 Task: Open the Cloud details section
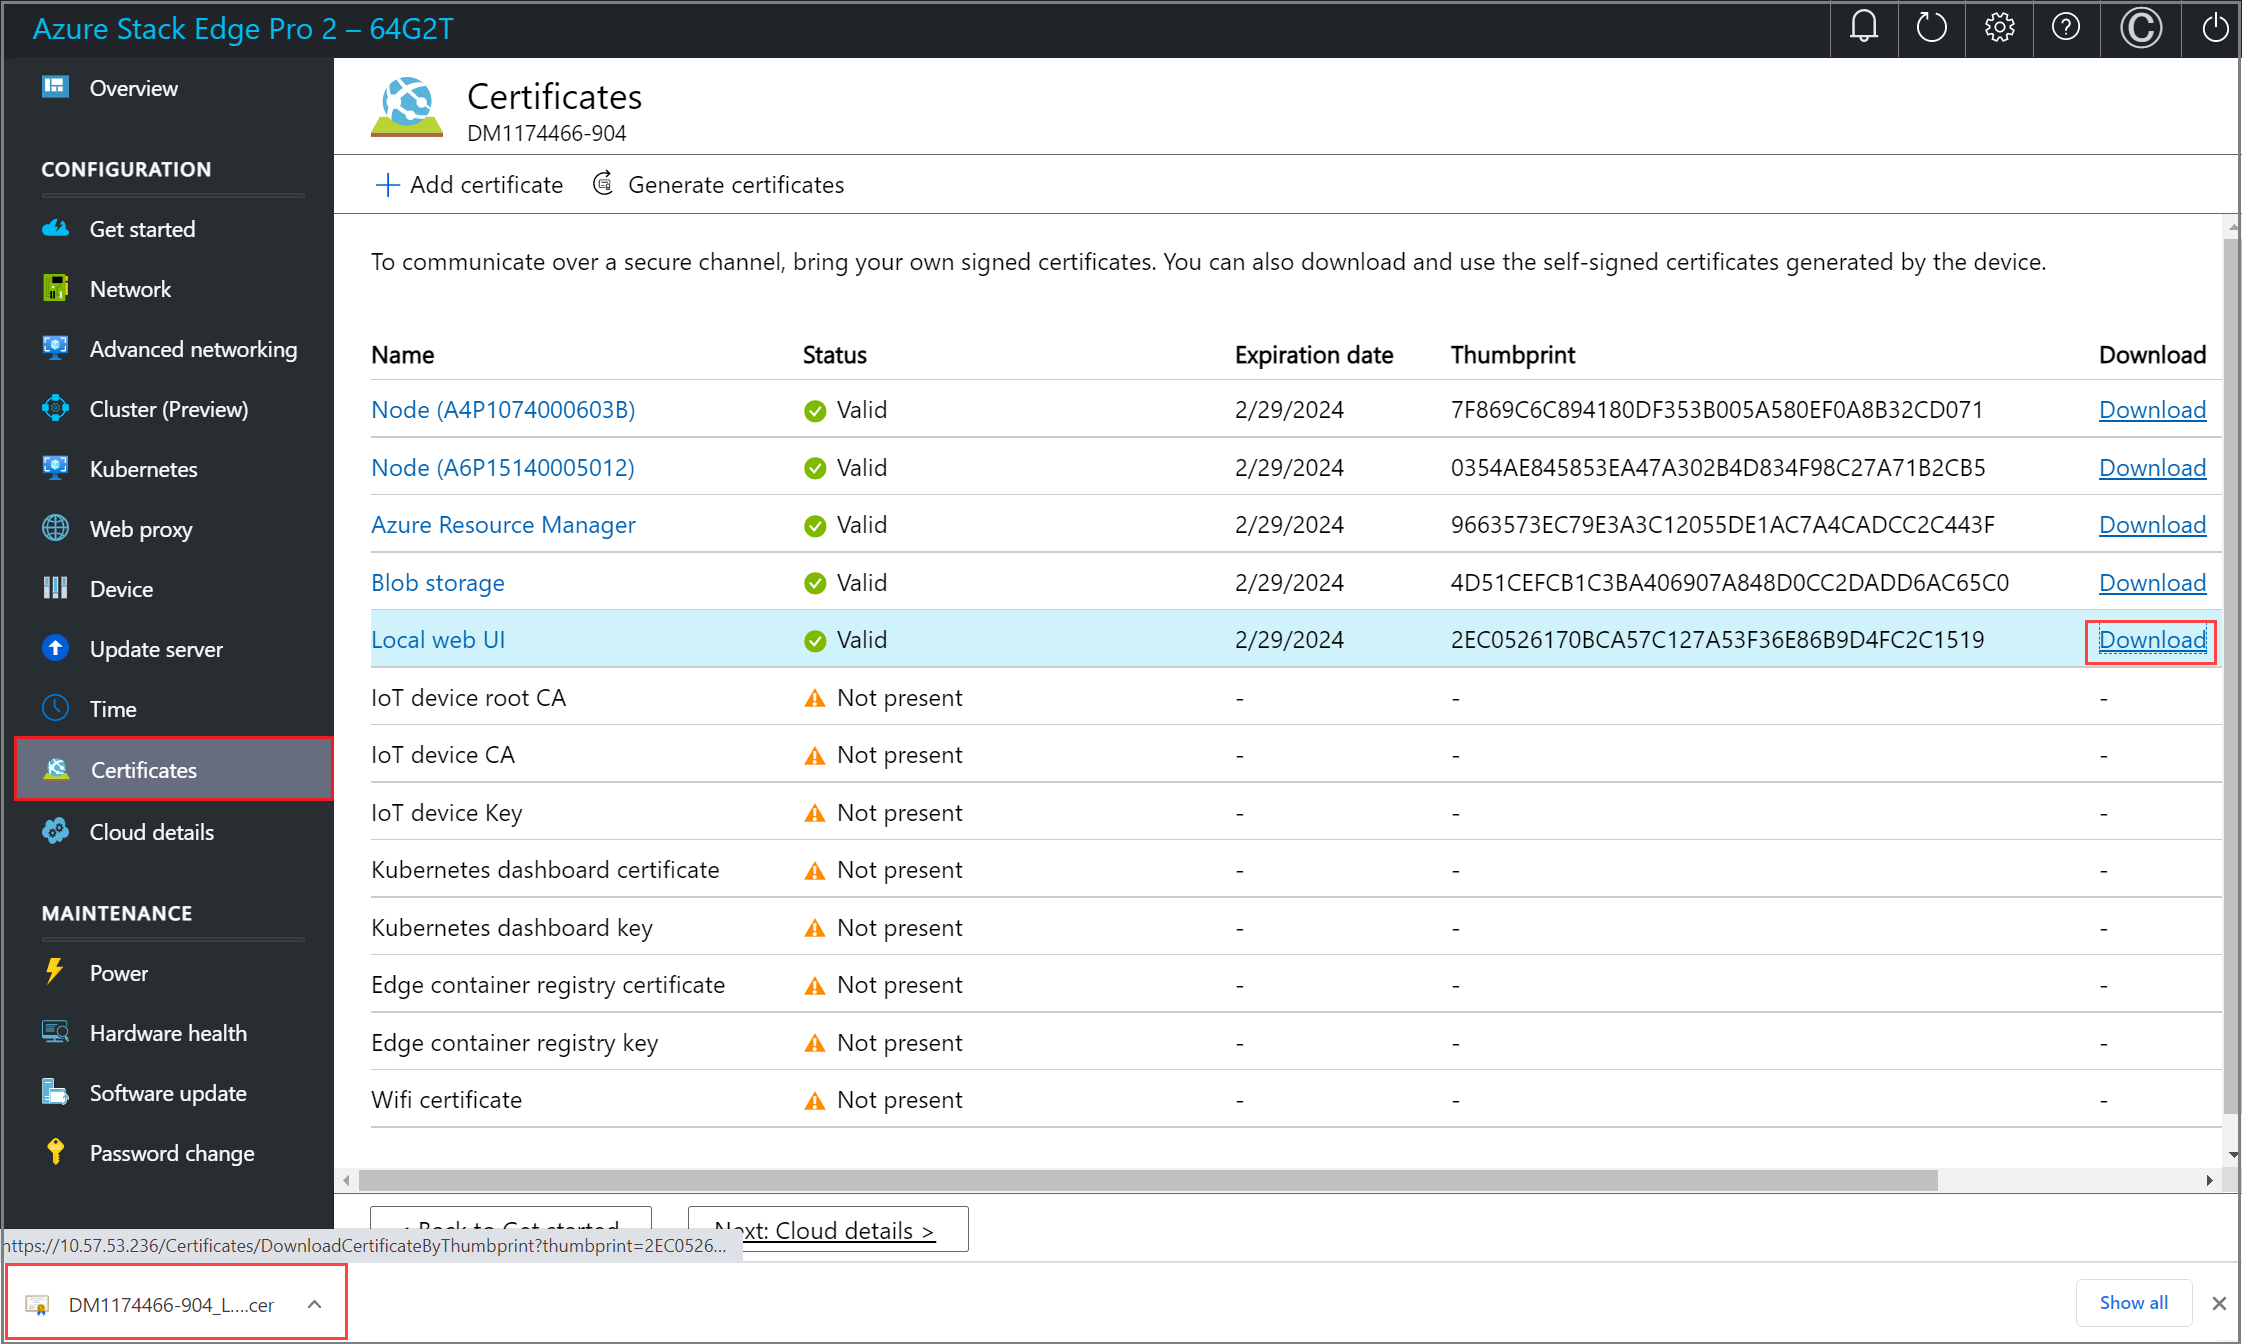pos(151,831)
